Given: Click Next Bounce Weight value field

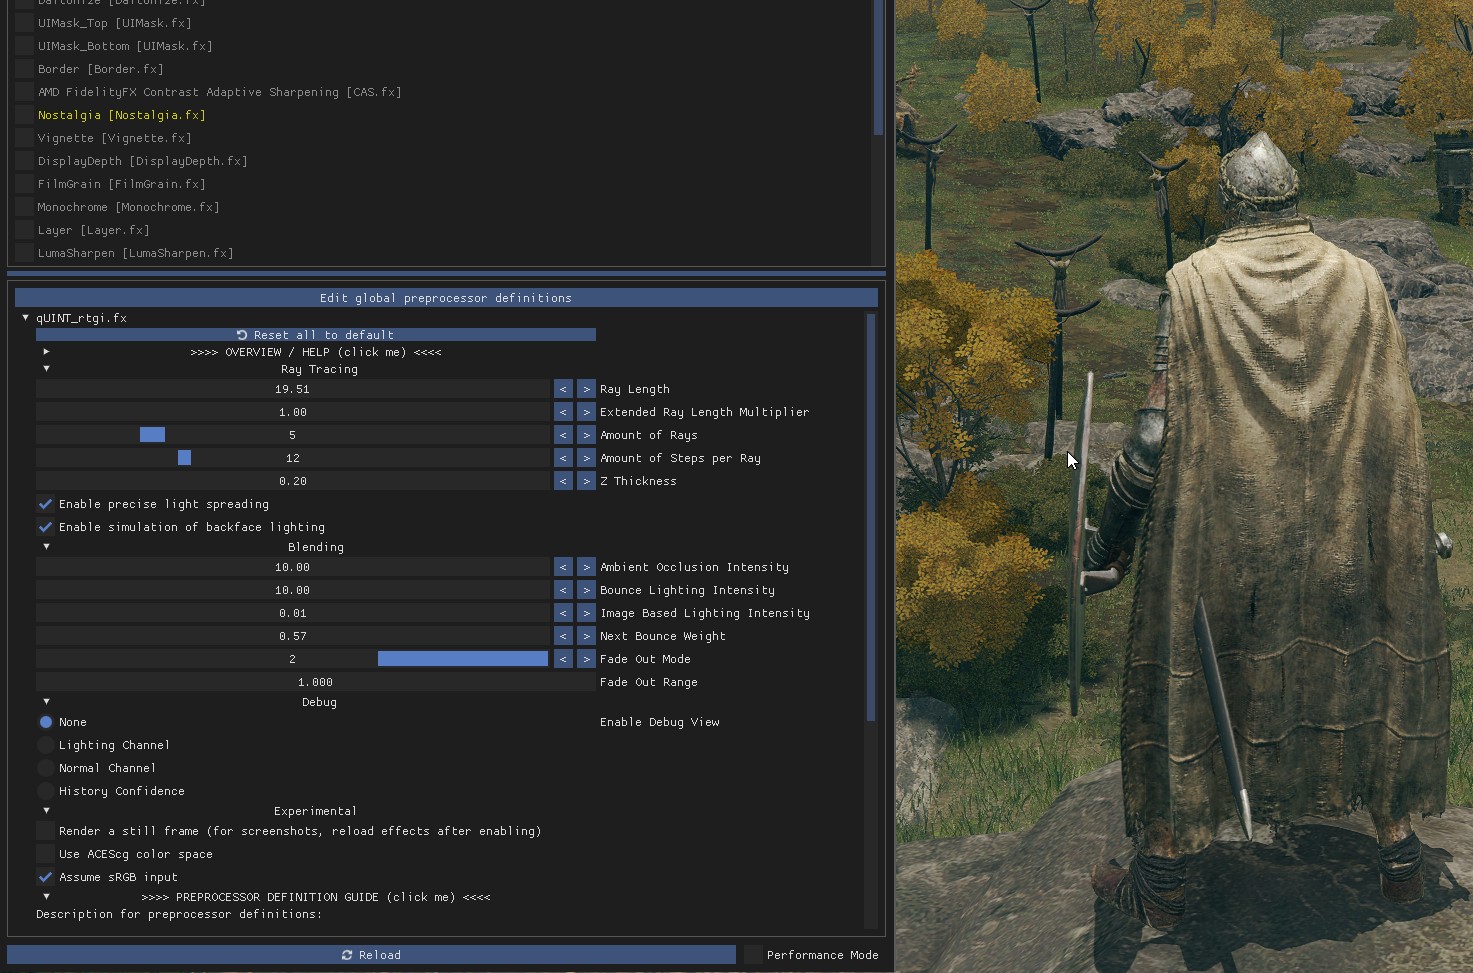Looking at the screenshot, I should (x=293, y=636).
